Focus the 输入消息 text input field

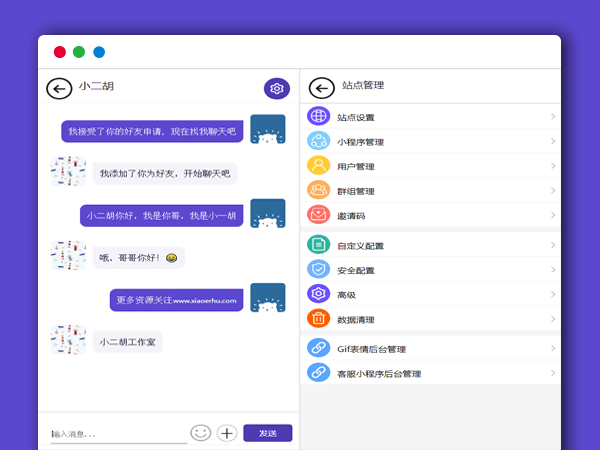coord(117,433)
